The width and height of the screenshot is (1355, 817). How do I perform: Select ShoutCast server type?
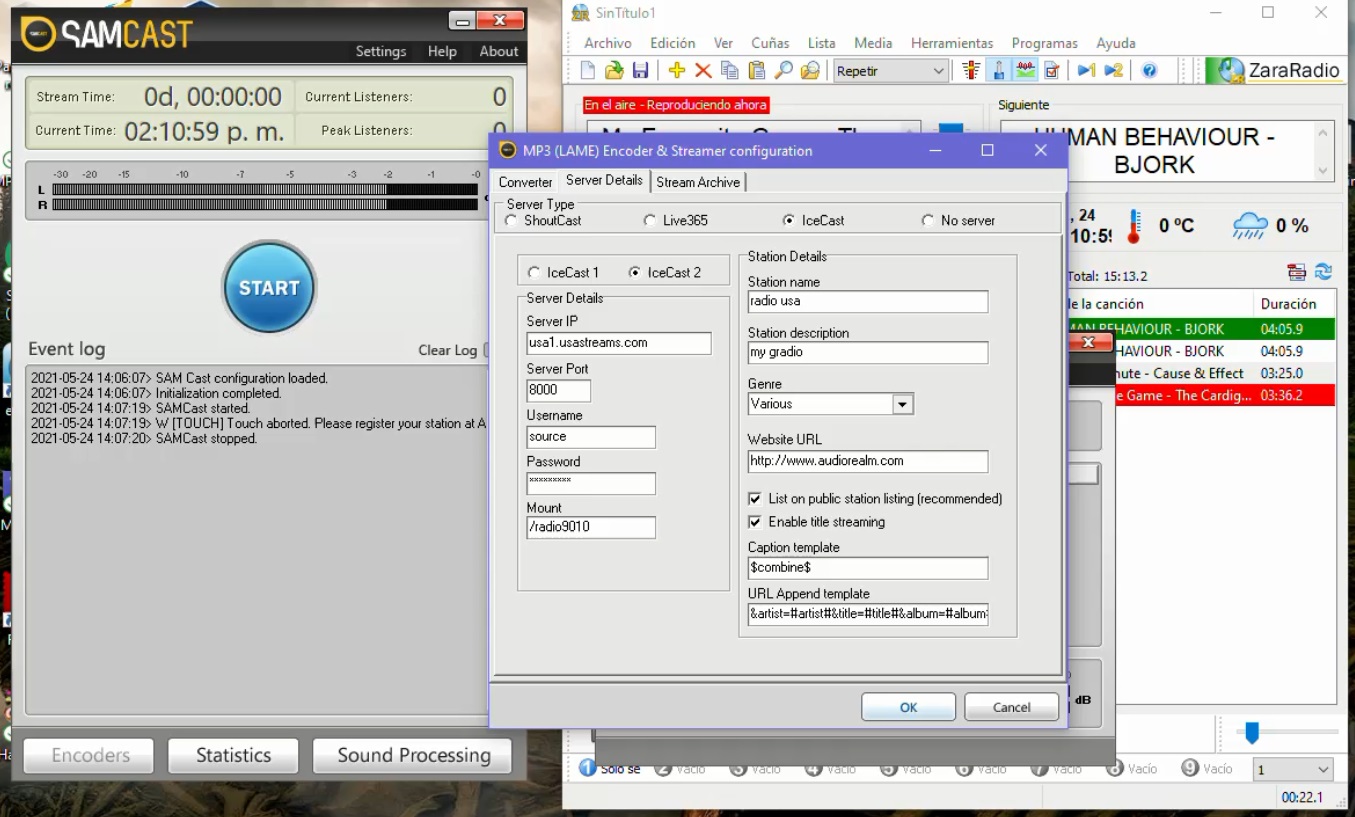pyautogui.click(x=512, y=220)
